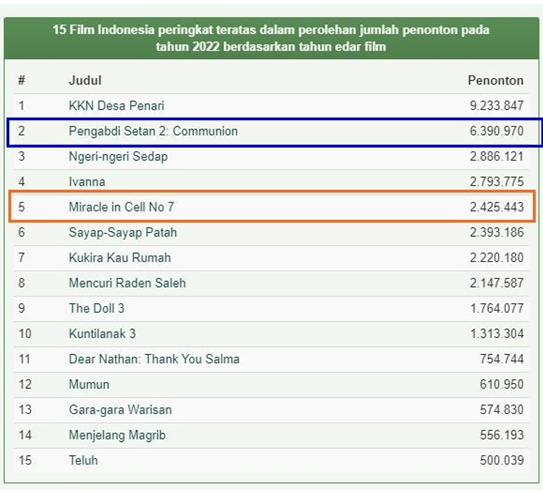
Task: Click the green table title banner
Action: [272, 38]
